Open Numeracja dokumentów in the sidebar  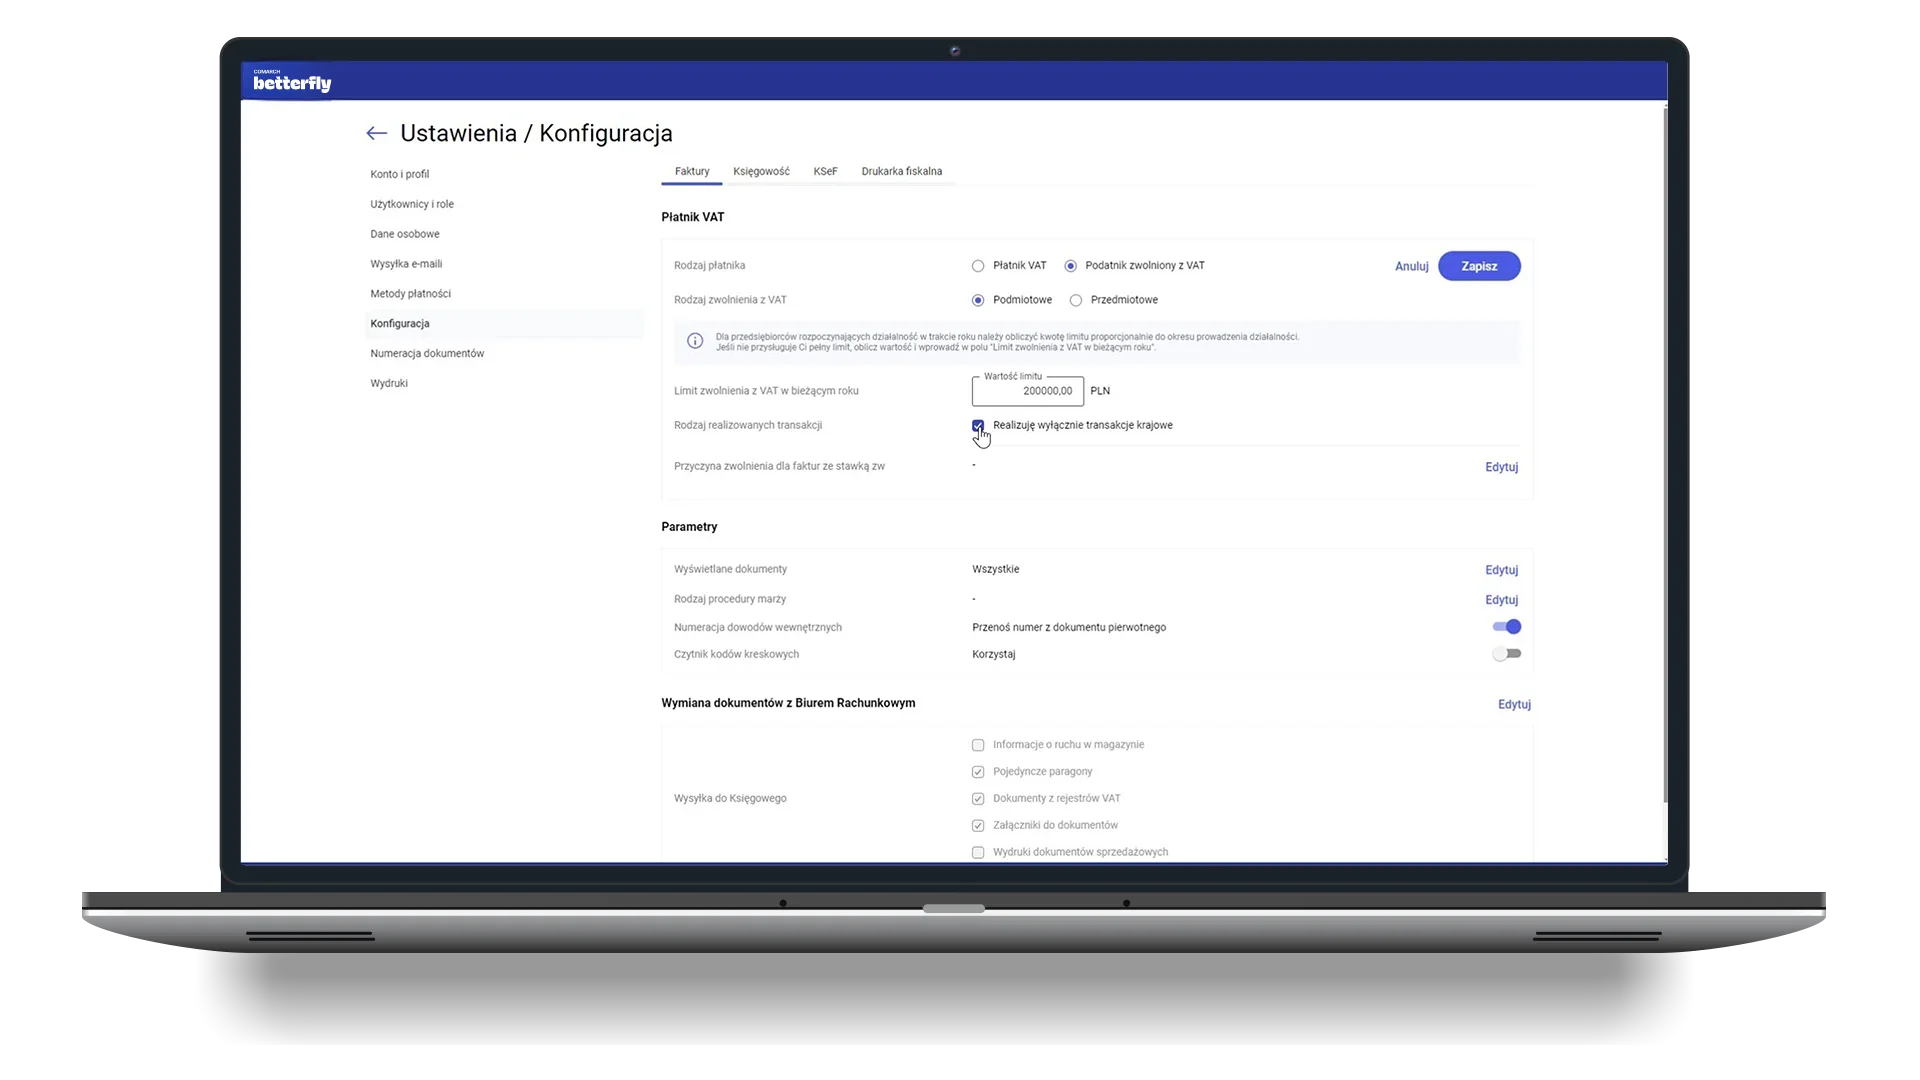pyautogui.click(x=427, y=353)
